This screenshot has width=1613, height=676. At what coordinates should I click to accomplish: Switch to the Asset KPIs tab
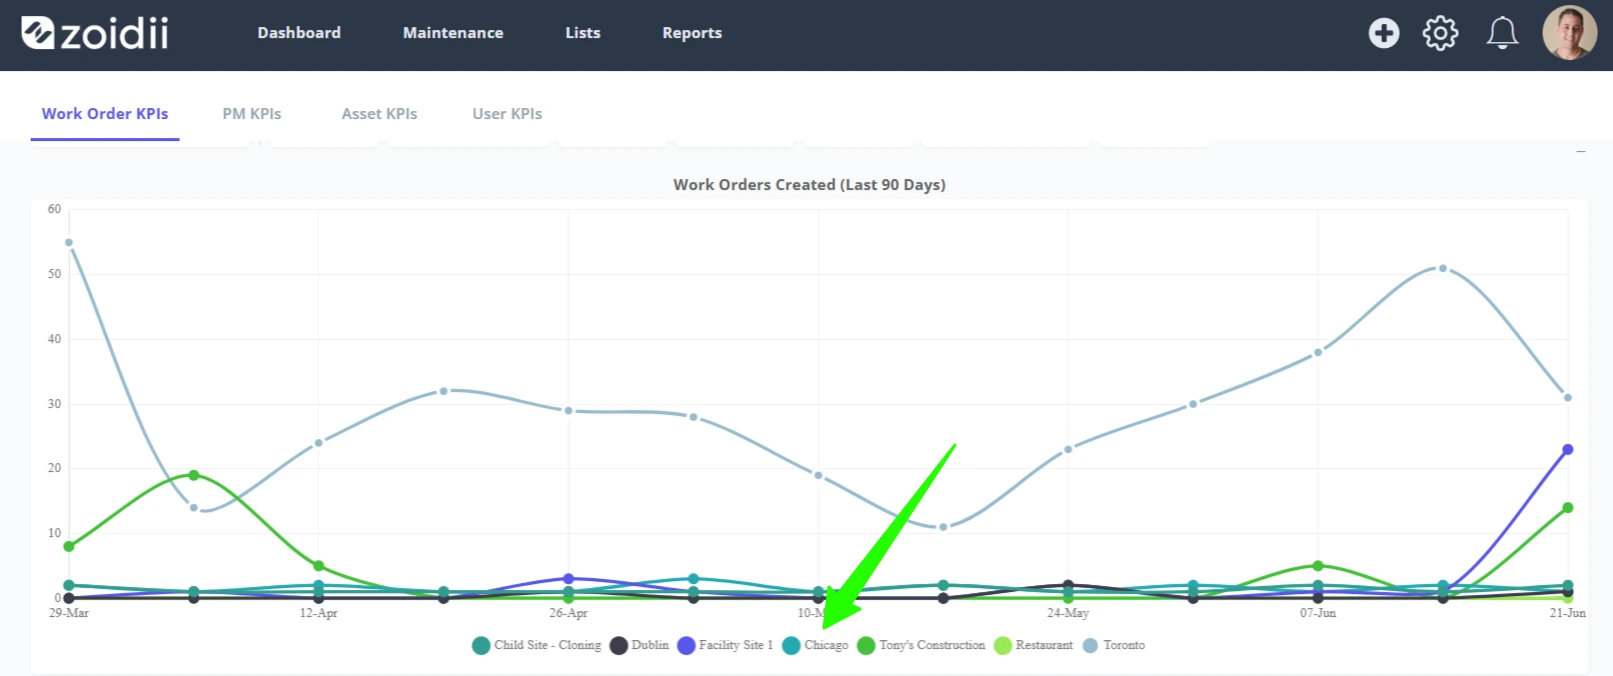(380, 114)
